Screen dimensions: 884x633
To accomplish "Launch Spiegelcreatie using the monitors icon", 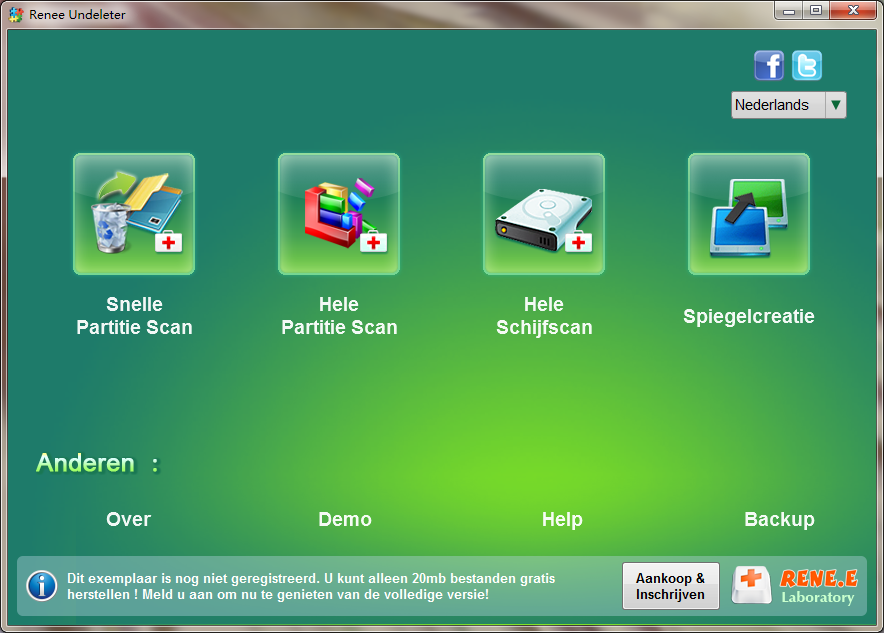I will tap(749, 214).
